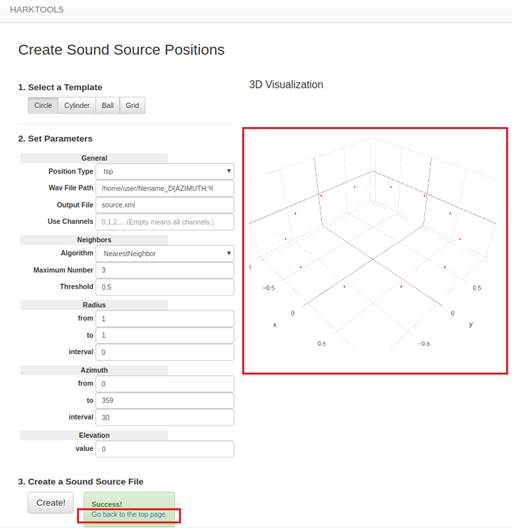Select the Circle template
Image resolution: width=512 pixels, height=528 pixels.
click(x=43, y=105)
